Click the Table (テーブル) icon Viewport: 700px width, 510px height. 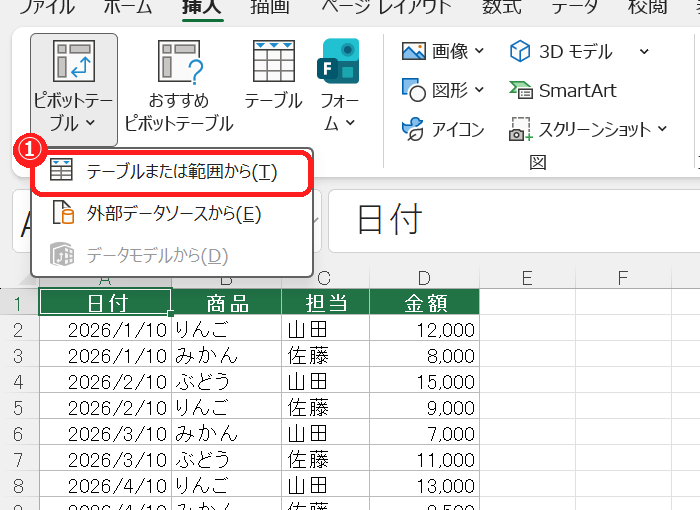pos(274,61)
